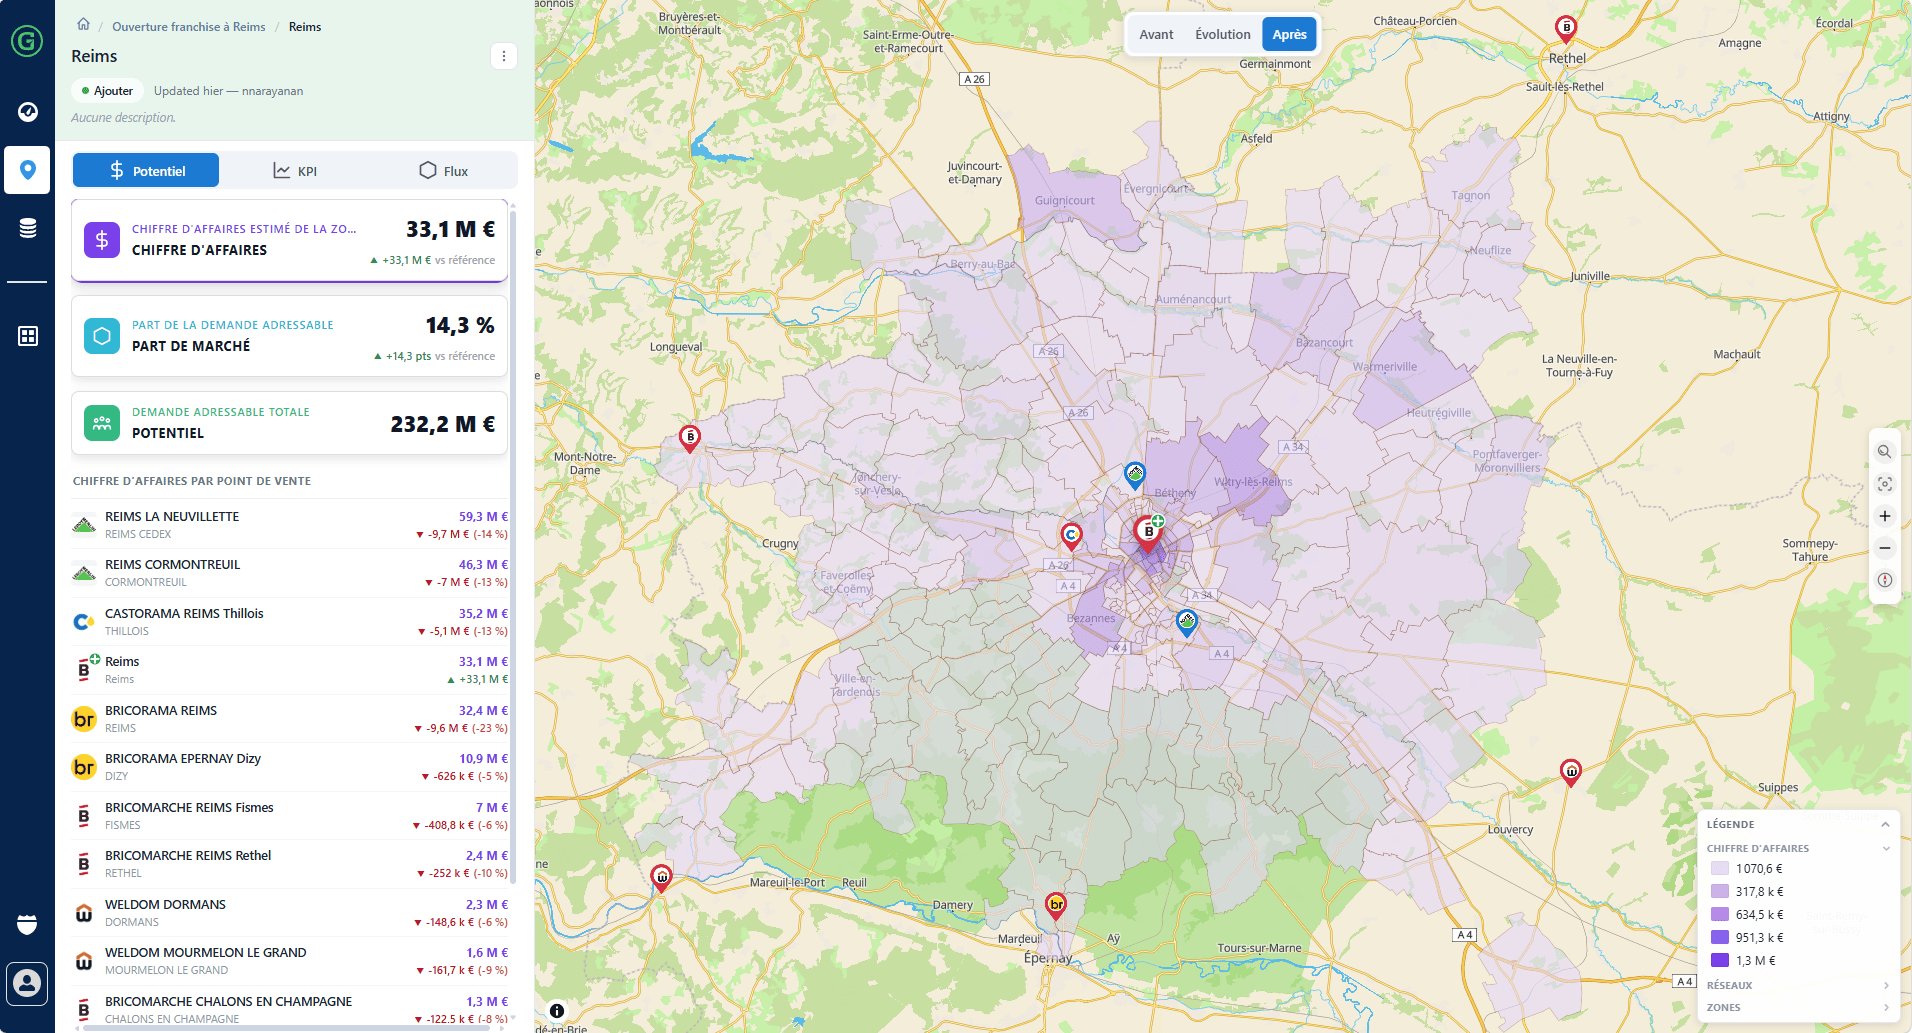Select the WELDOM DORMANS row

pos(290,913)
